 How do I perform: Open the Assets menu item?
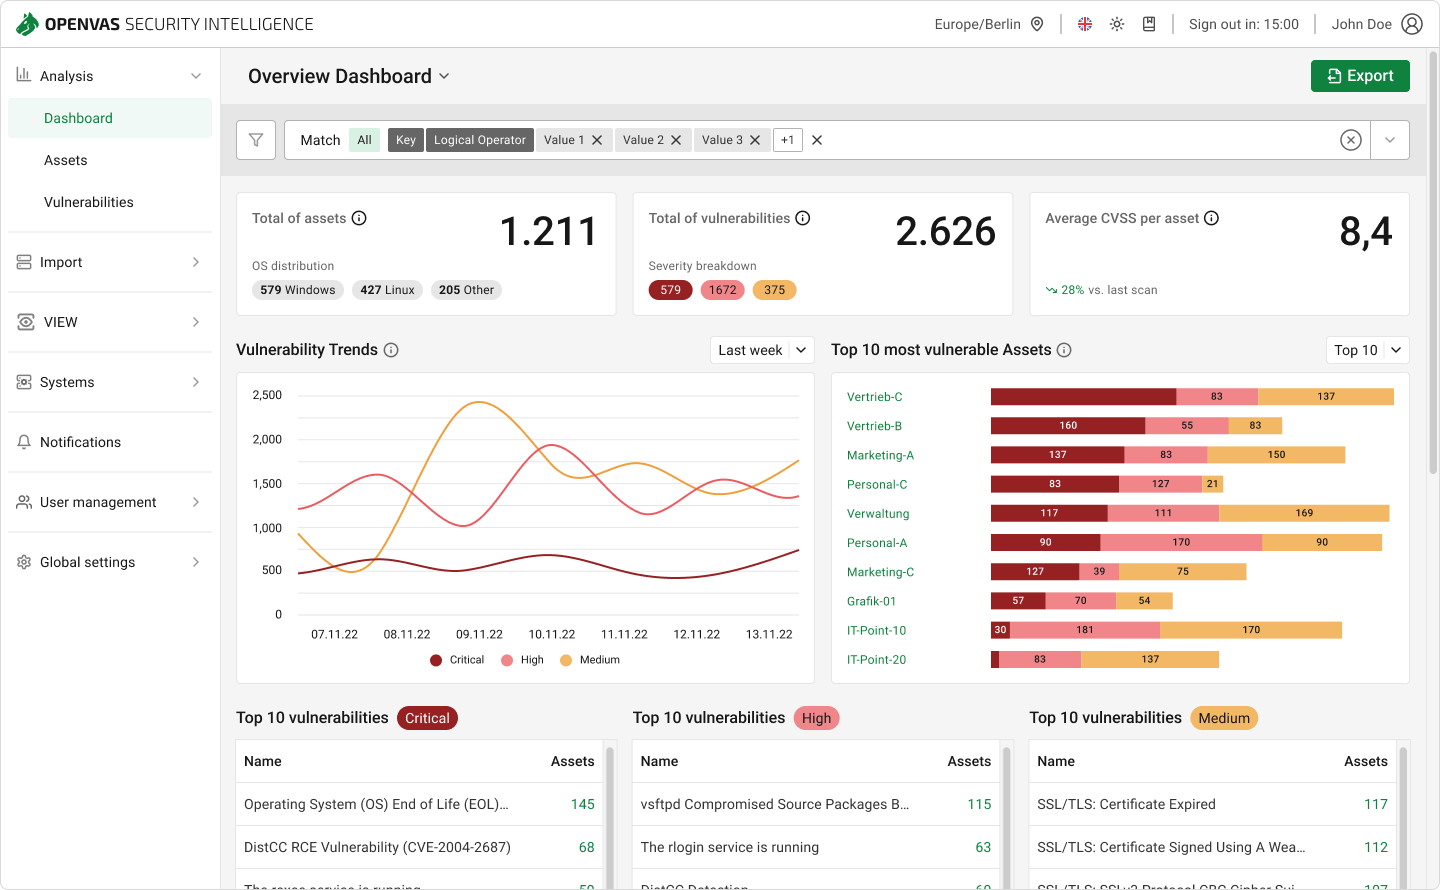coord(110,160)
